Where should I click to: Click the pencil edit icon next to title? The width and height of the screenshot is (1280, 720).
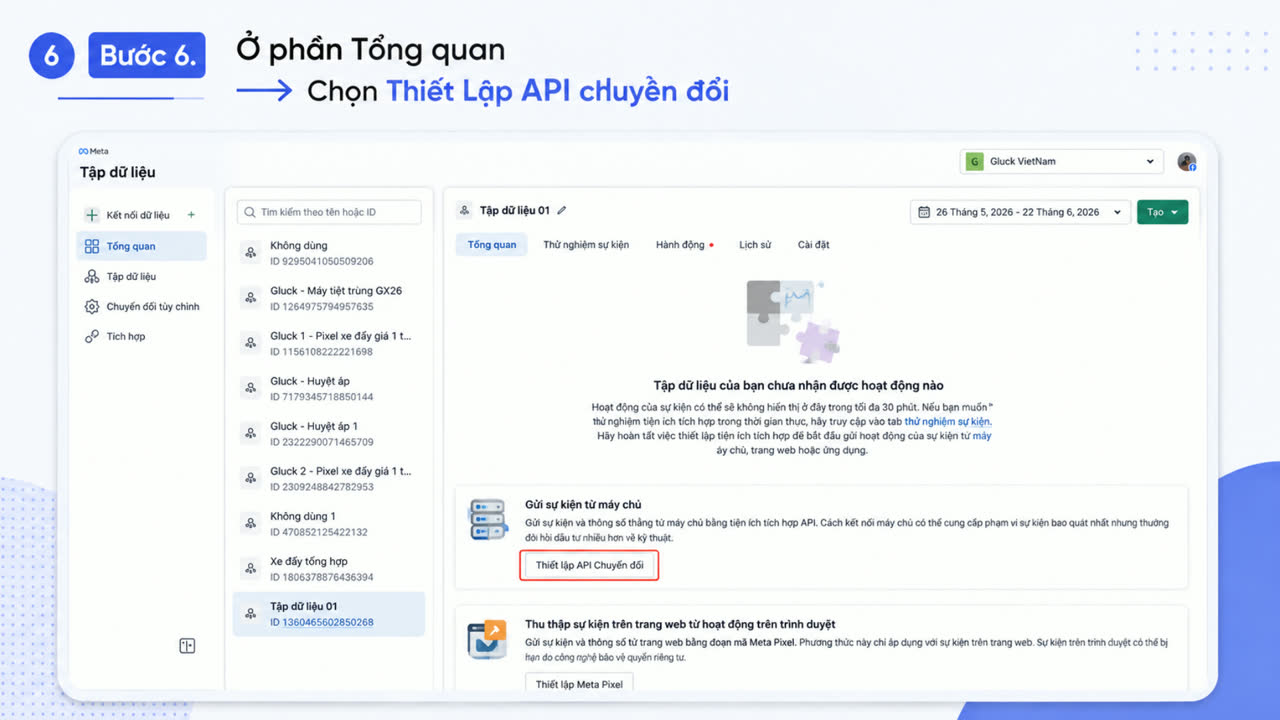click(562, 211)
